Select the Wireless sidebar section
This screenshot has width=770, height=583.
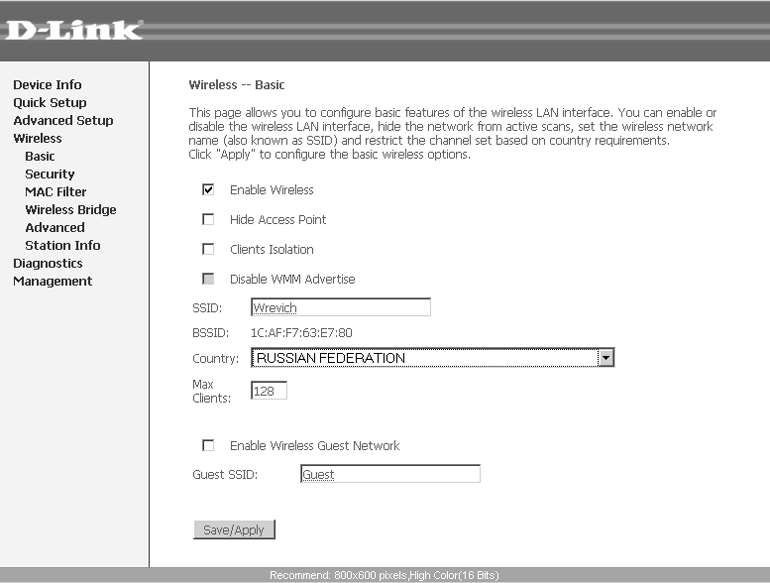[37, 139]
